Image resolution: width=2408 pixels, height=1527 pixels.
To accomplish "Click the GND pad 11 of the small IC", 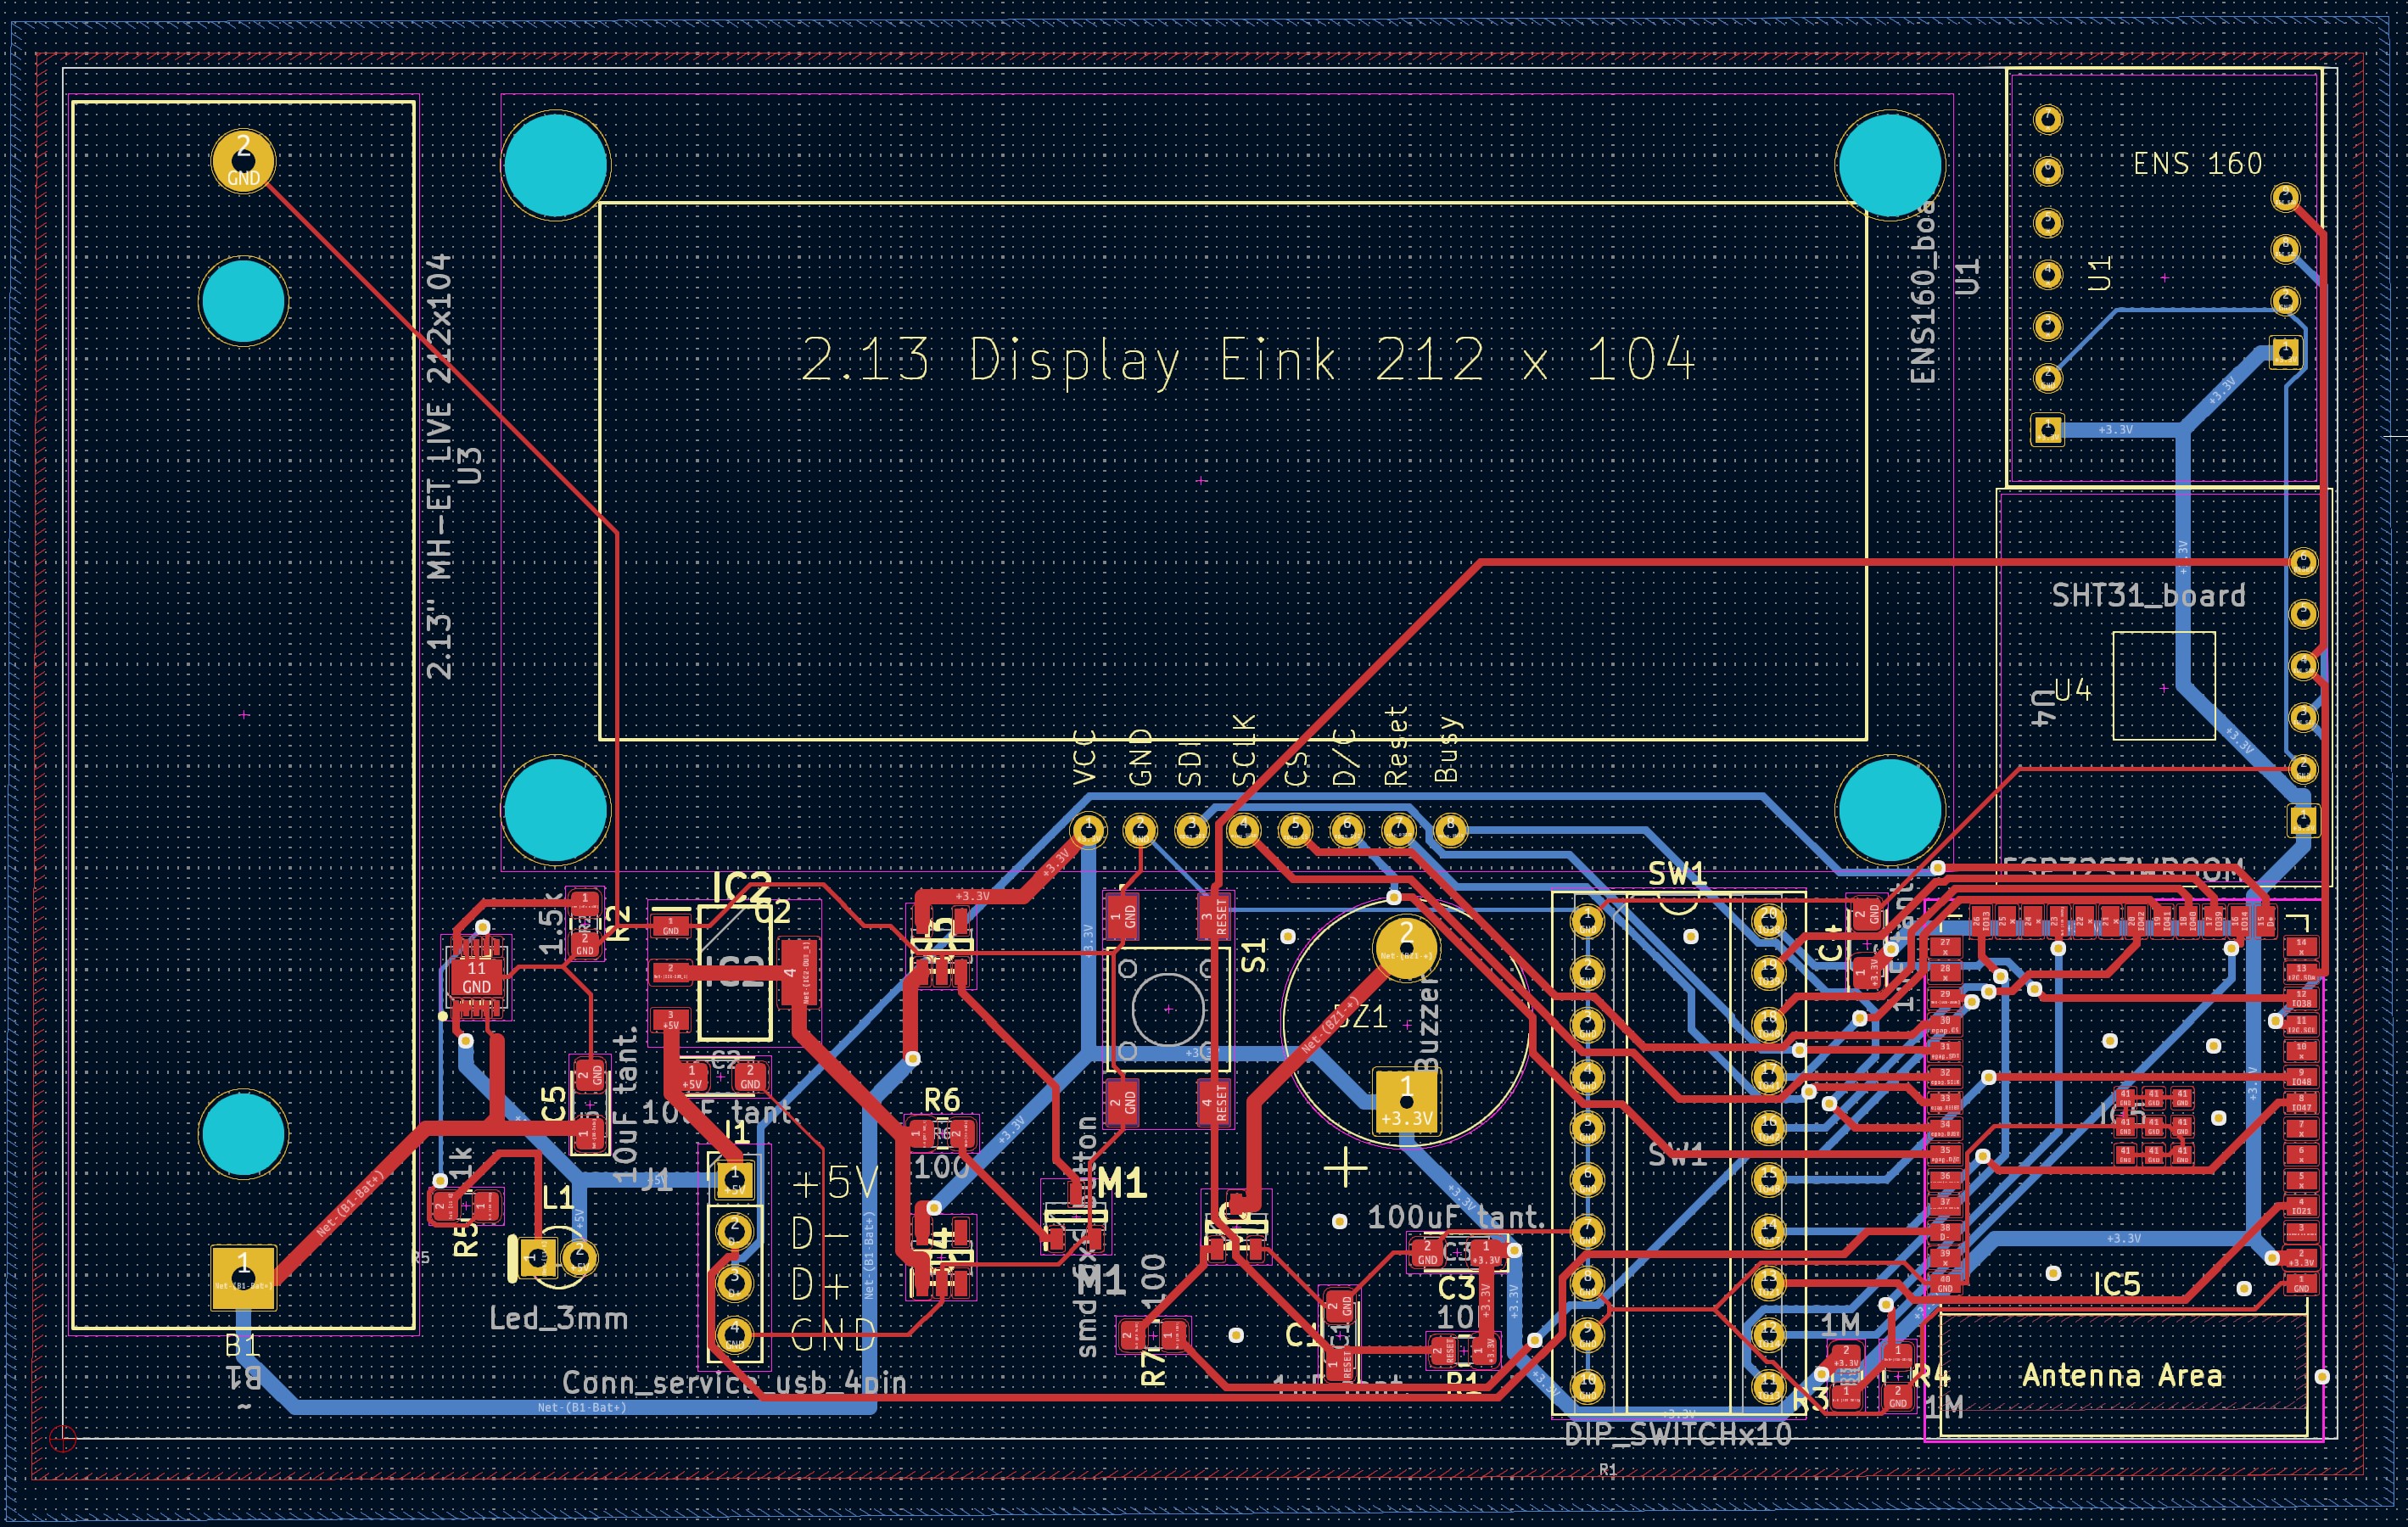I will tap(476, 977).
